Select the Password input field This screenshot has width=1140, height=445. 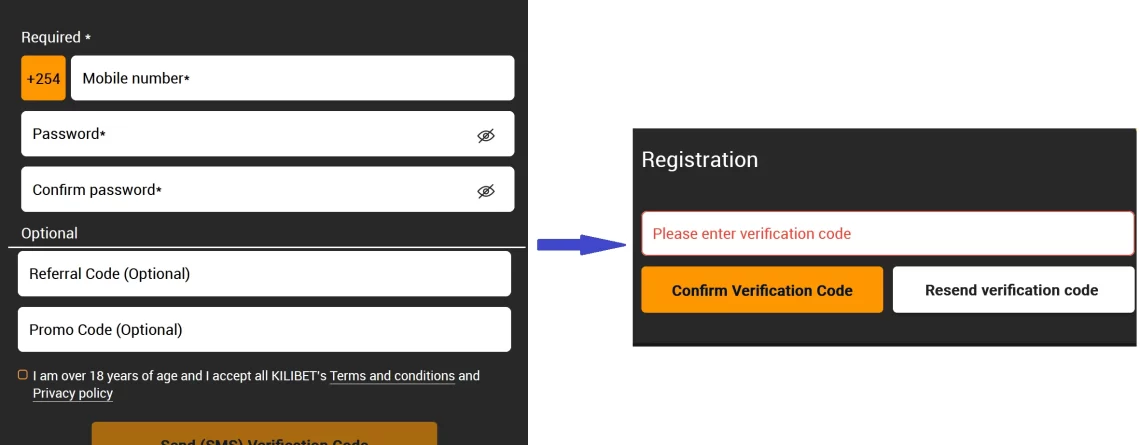[268, 134]
